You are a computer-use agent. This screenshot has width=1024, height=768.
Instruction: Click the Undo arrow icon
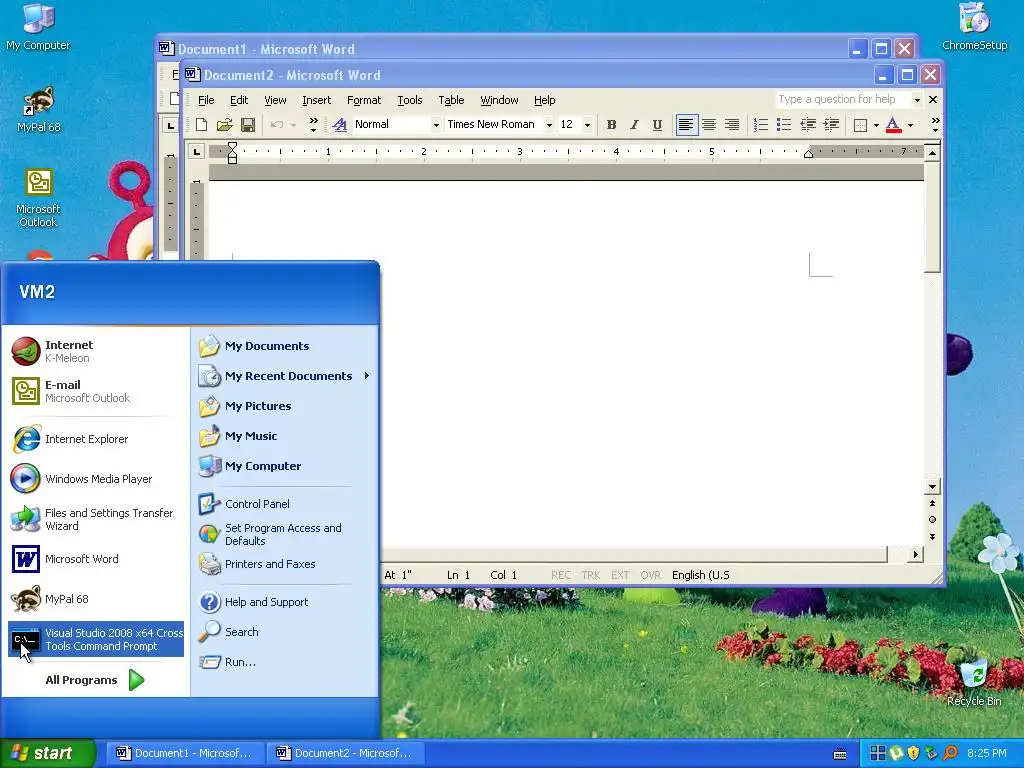tap(277, 125)
